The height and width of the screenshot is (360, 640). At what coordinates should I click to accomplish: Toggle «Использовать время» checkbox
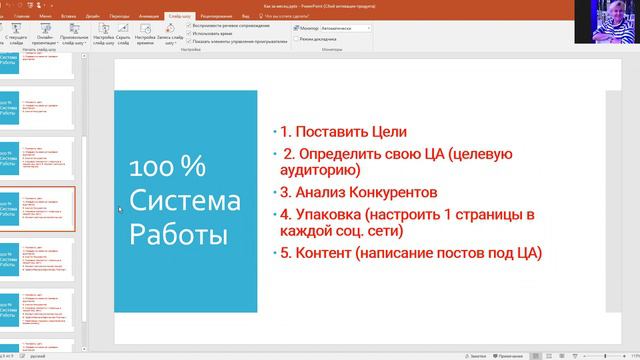[189, 33]
